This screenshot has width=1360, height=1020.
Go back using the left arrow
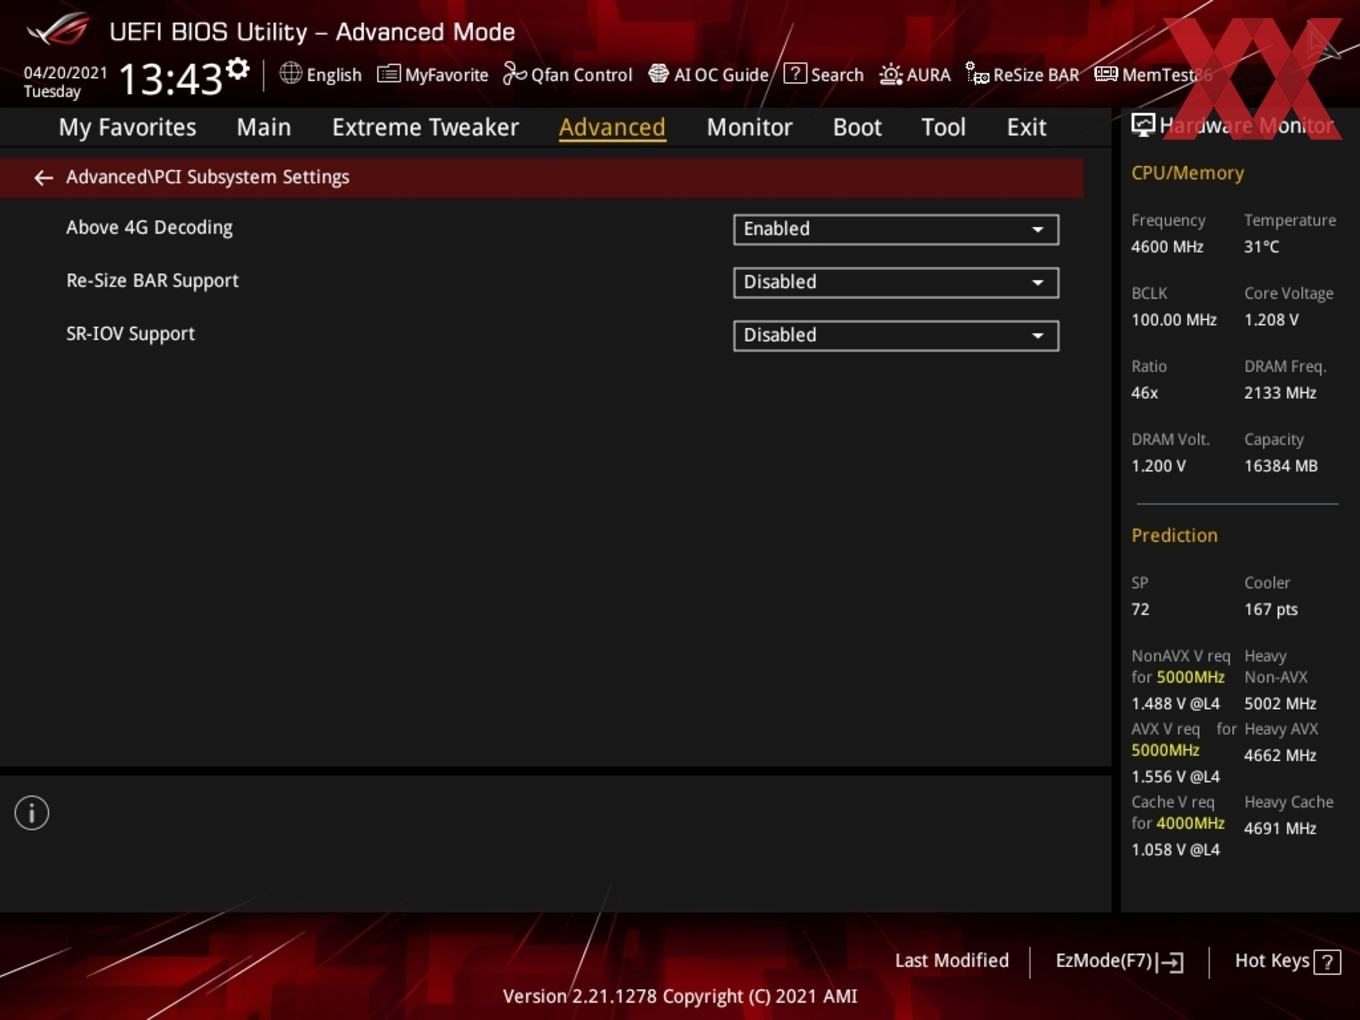pos(43,178)
